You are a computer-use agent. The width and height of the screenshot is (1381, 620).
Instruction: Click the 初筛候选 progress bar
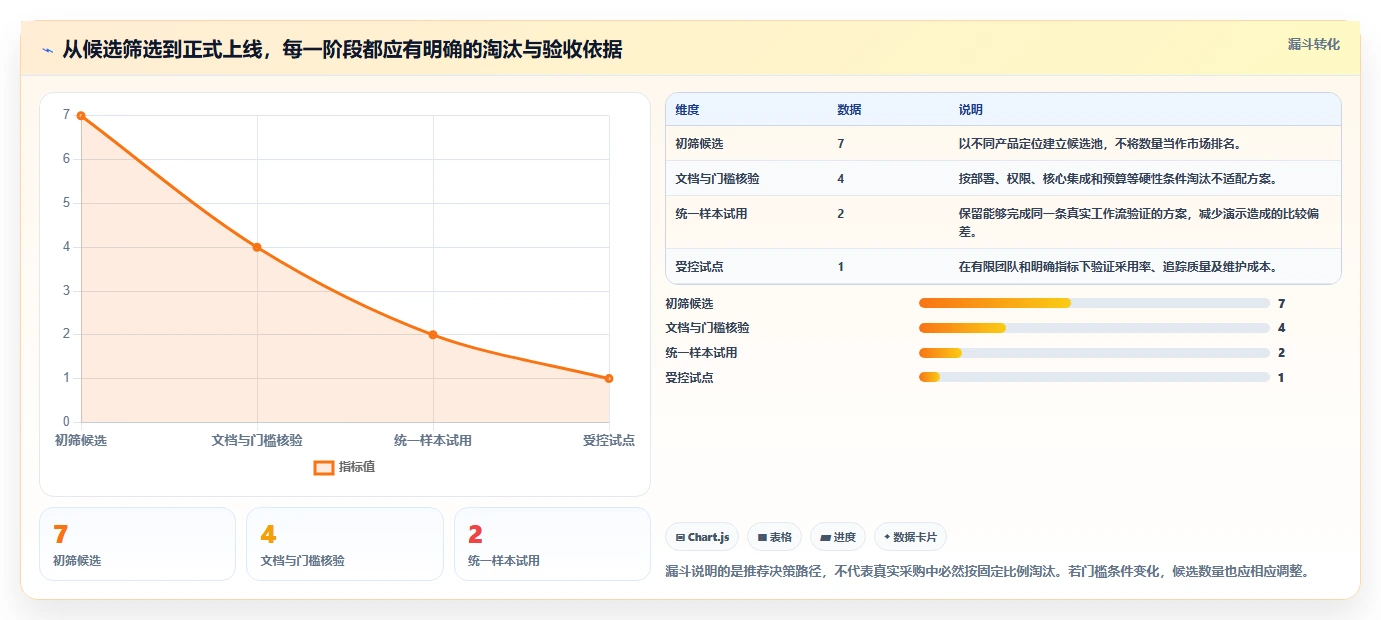tap(1094, 303)
